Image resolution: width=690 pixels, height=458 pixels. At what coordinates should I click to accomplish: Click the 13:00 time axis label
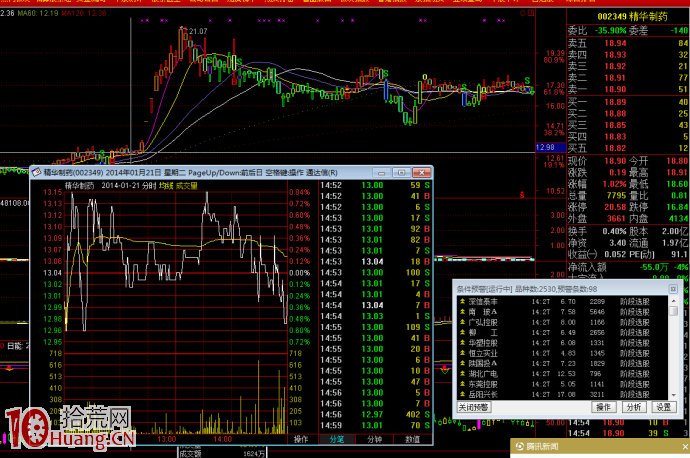(x=166, y=439)
